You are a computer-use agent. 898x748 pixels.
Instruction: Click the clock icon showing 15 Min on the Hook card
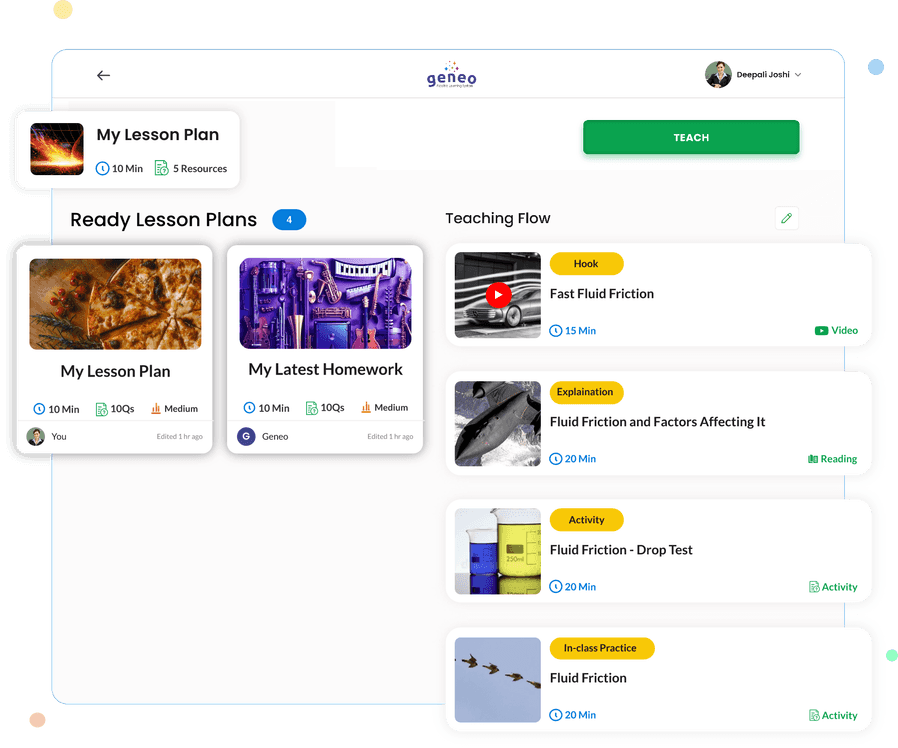tap(557, 330)
